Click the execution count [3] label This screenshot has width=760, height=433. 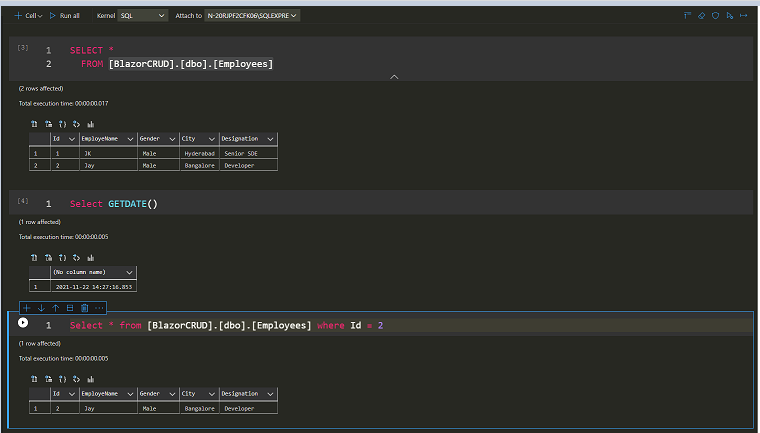[x=23, y=48]
